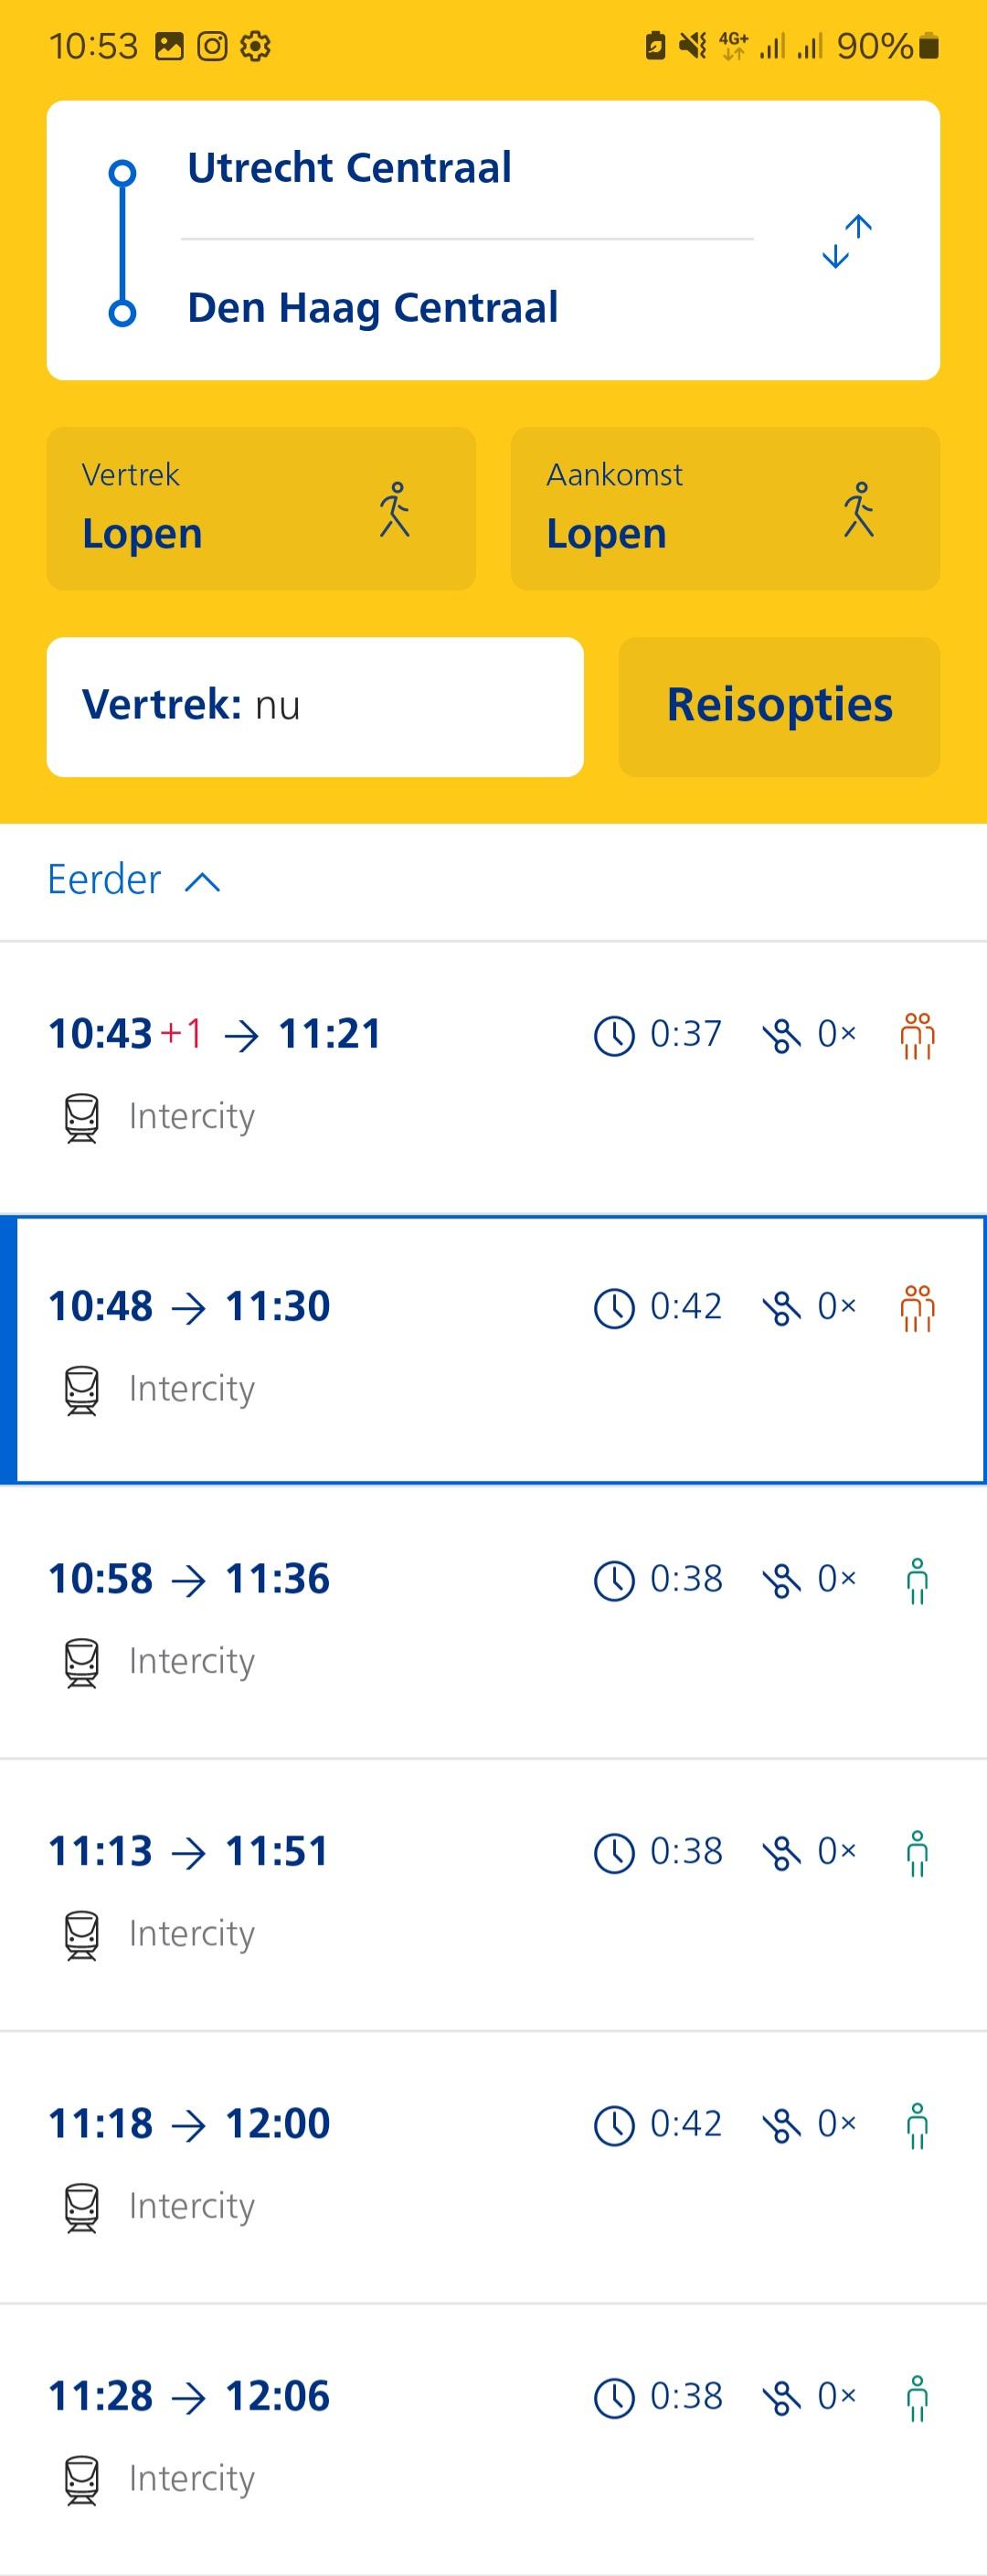Tap the walking icon under Vertrek
987x2576 pixels.
(x=395, y=510)
